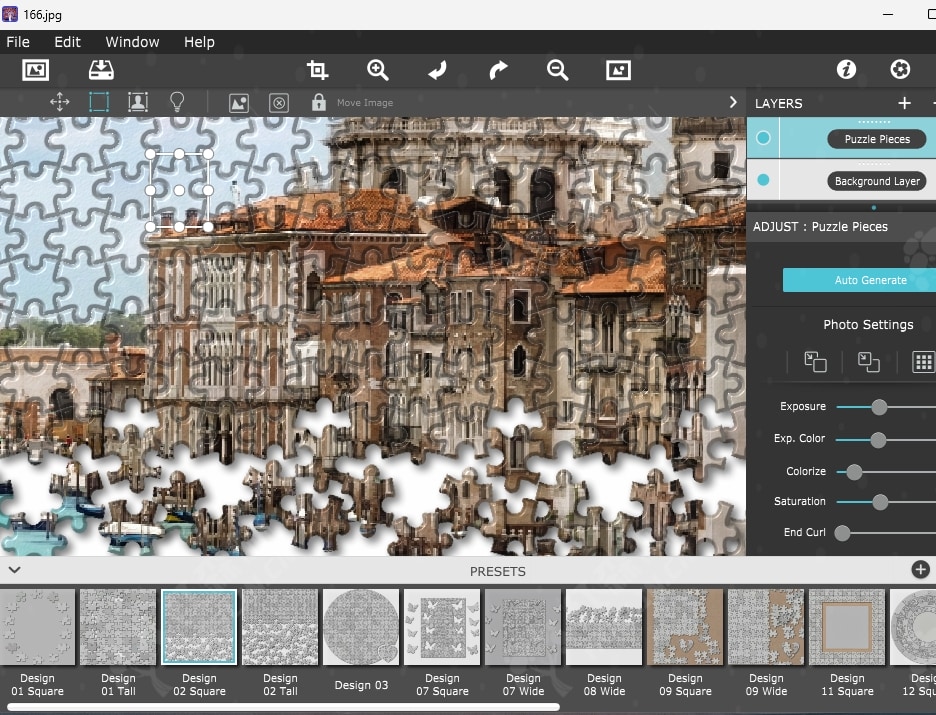
Task: Toggle visibility of Background Layer
Action: tap(763, 181)
